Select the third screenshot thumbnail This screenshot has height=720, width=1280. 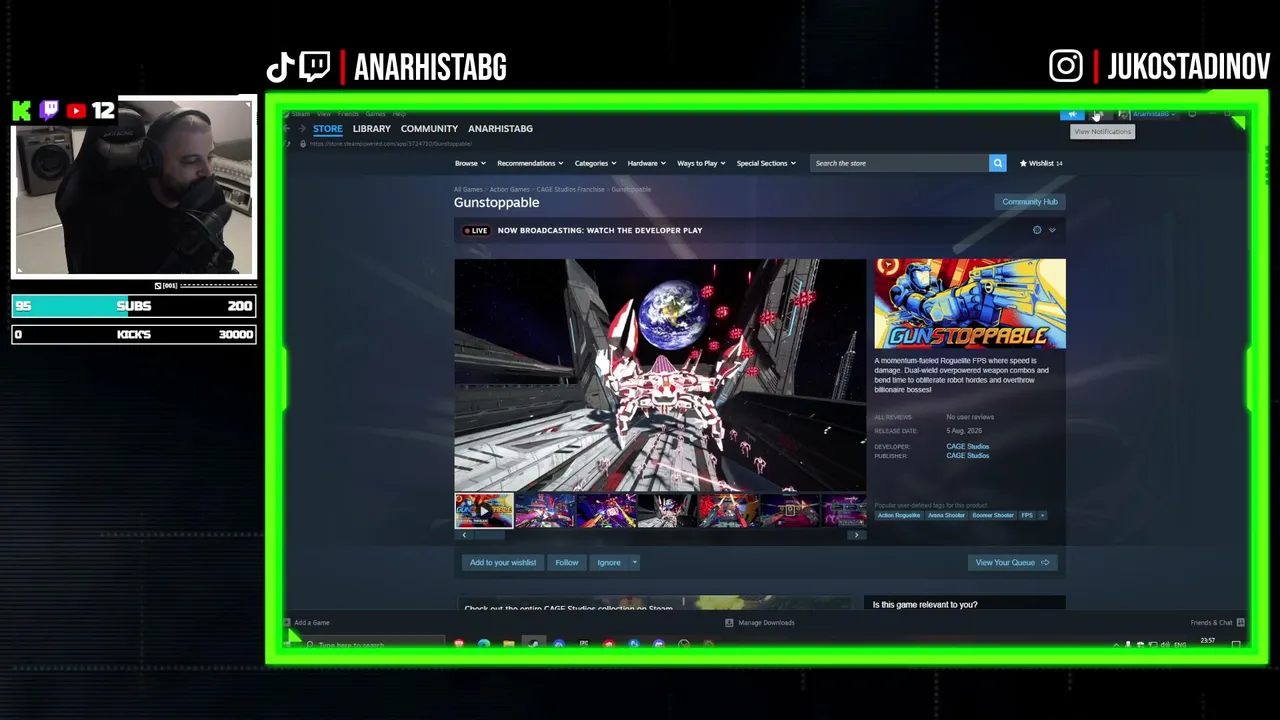[606, 510]
